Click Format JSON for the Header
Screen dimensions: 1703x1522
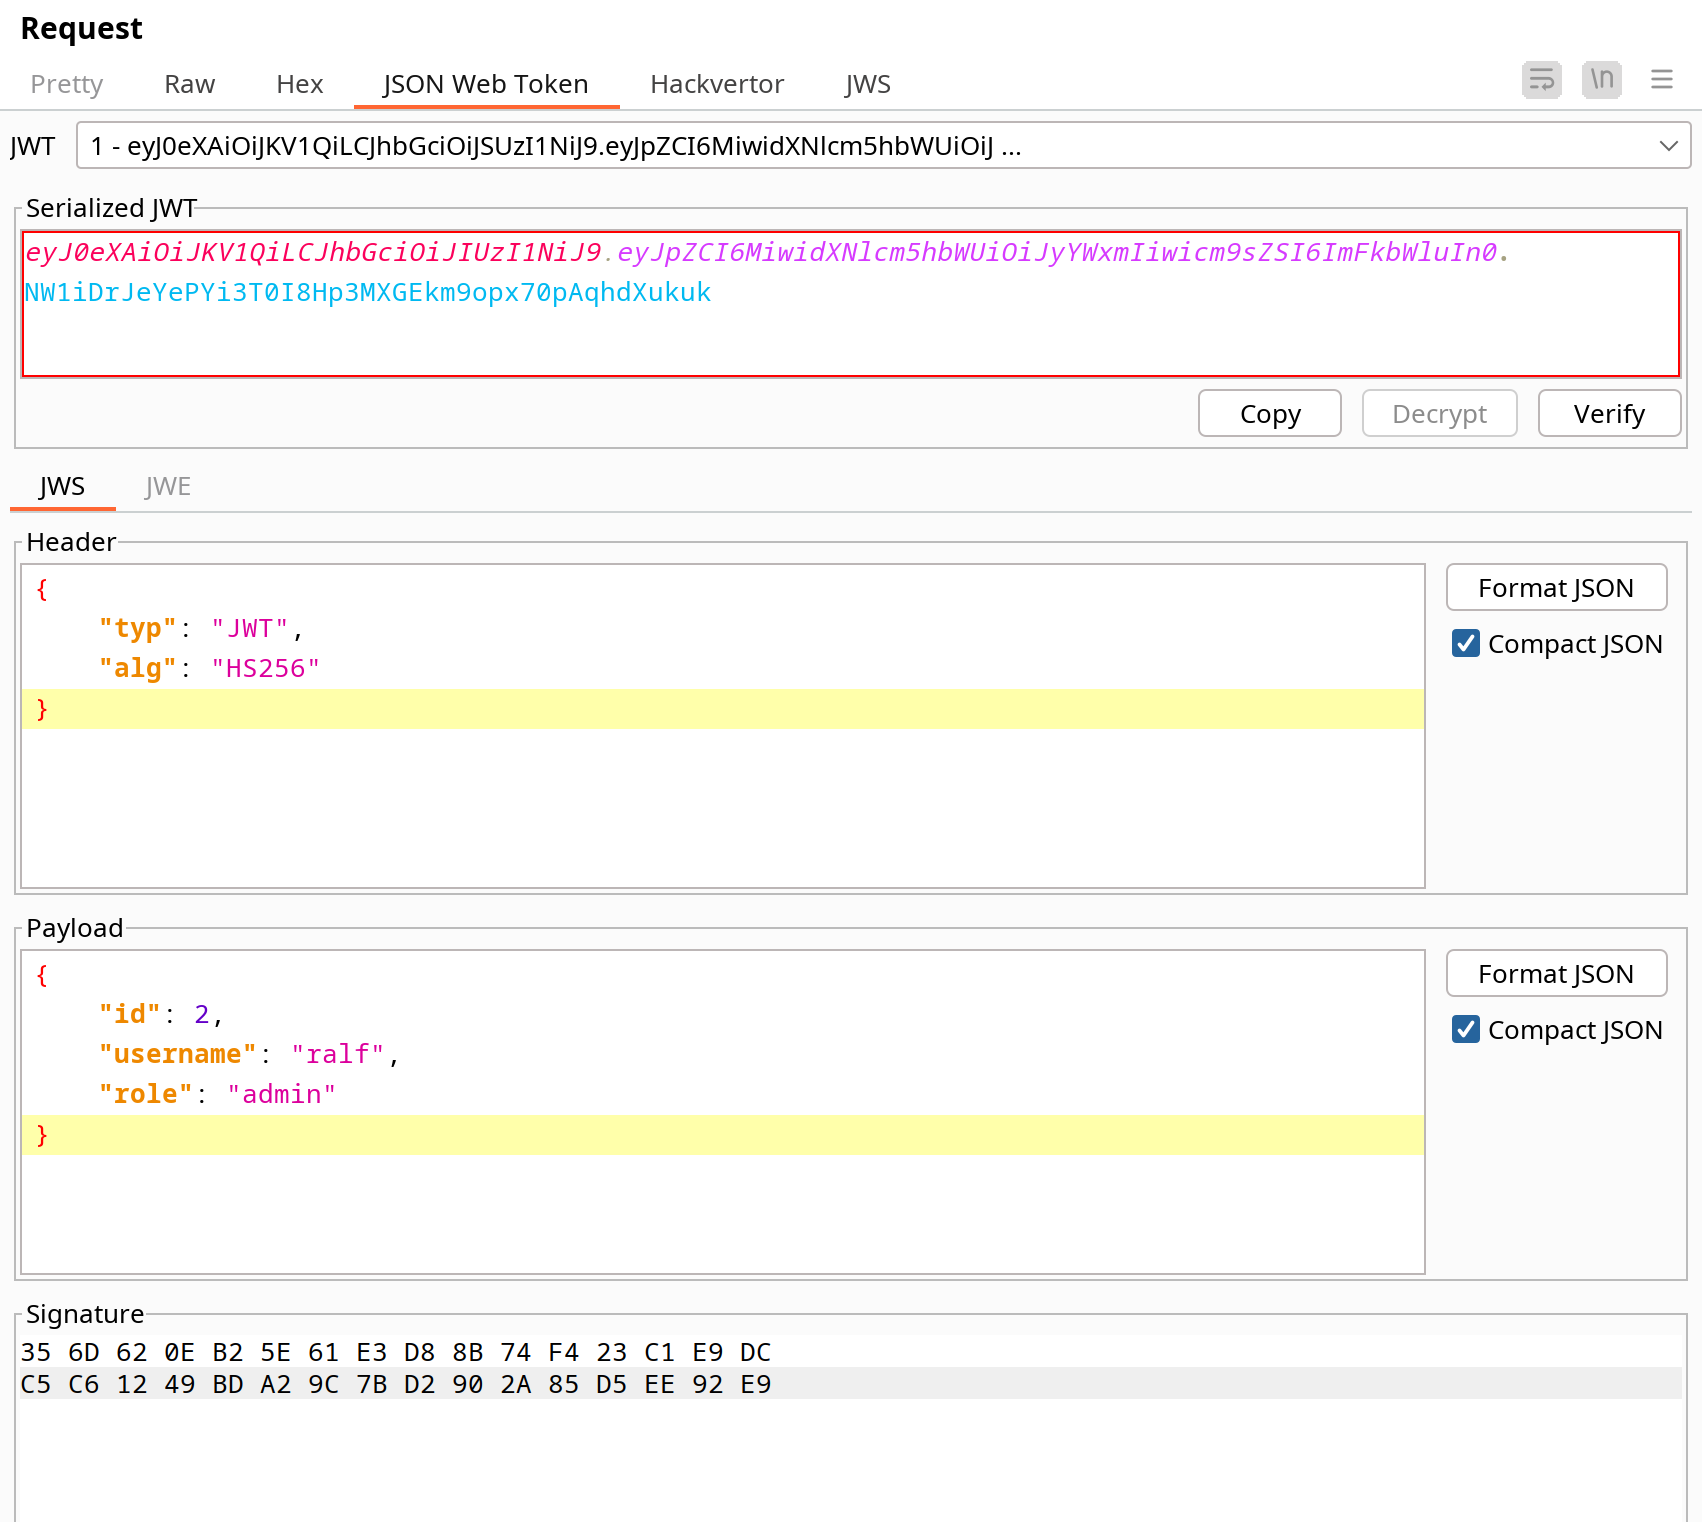pos(1556,587)
